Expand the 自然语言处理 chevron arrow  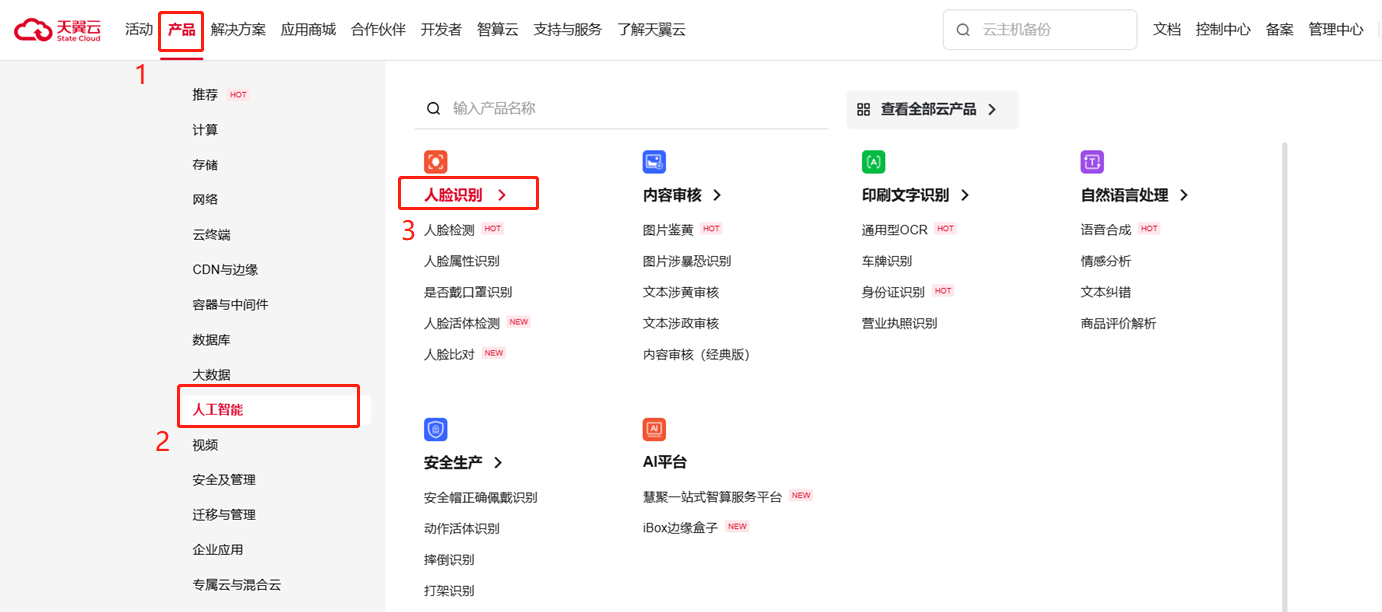[1184, 195]
